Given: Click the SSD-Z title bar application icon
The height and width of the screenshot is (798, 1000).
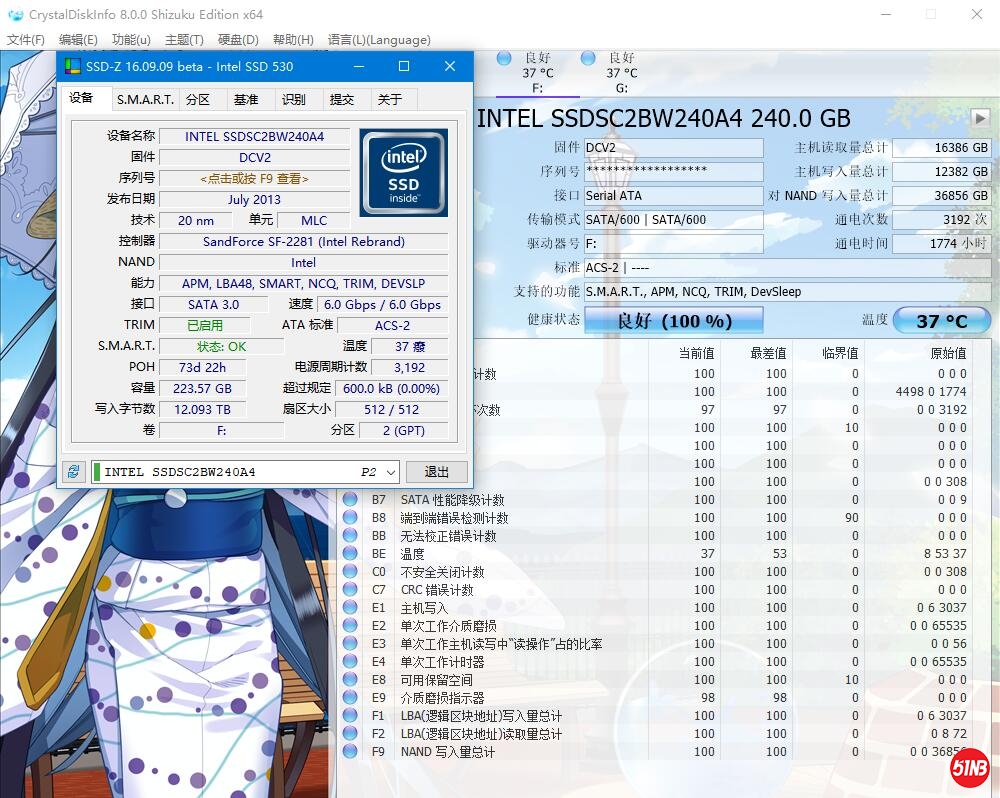Looking at the screenshot, I should [72, 66].
